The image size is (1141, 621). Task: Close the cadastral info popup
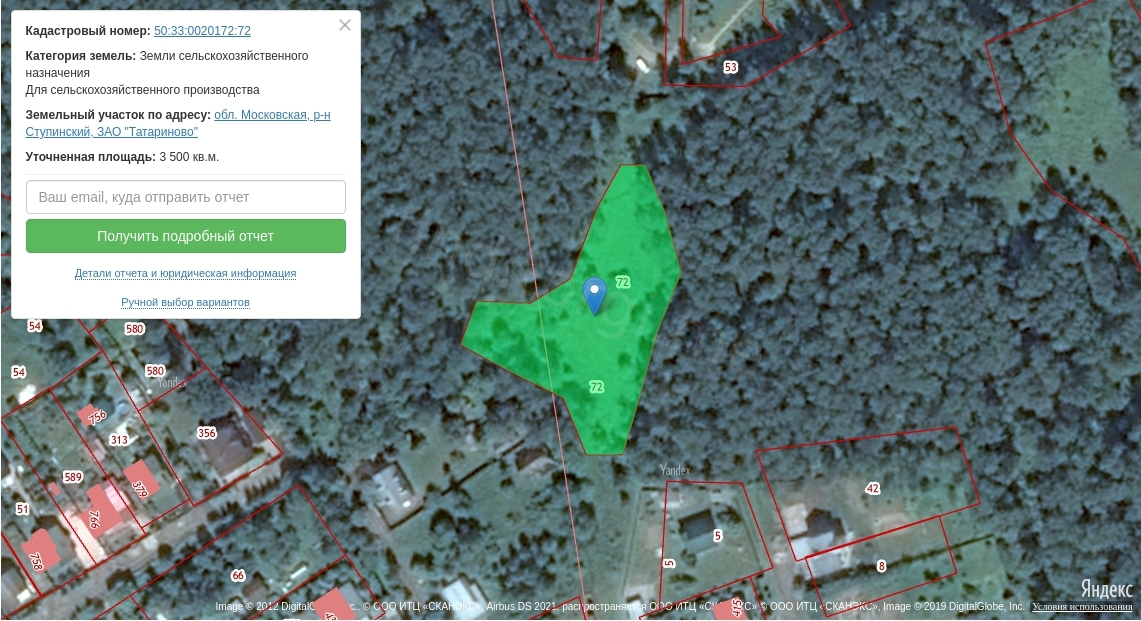pos(345,25)
